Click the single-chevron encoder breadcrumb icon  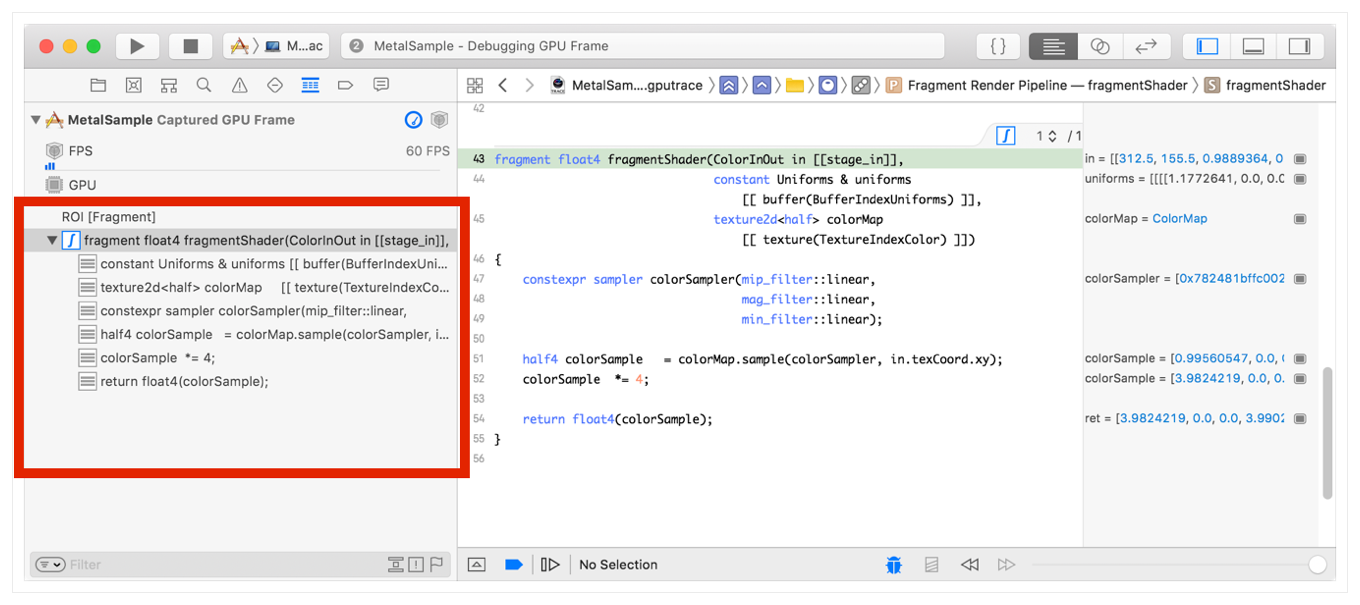pos(762,85)
